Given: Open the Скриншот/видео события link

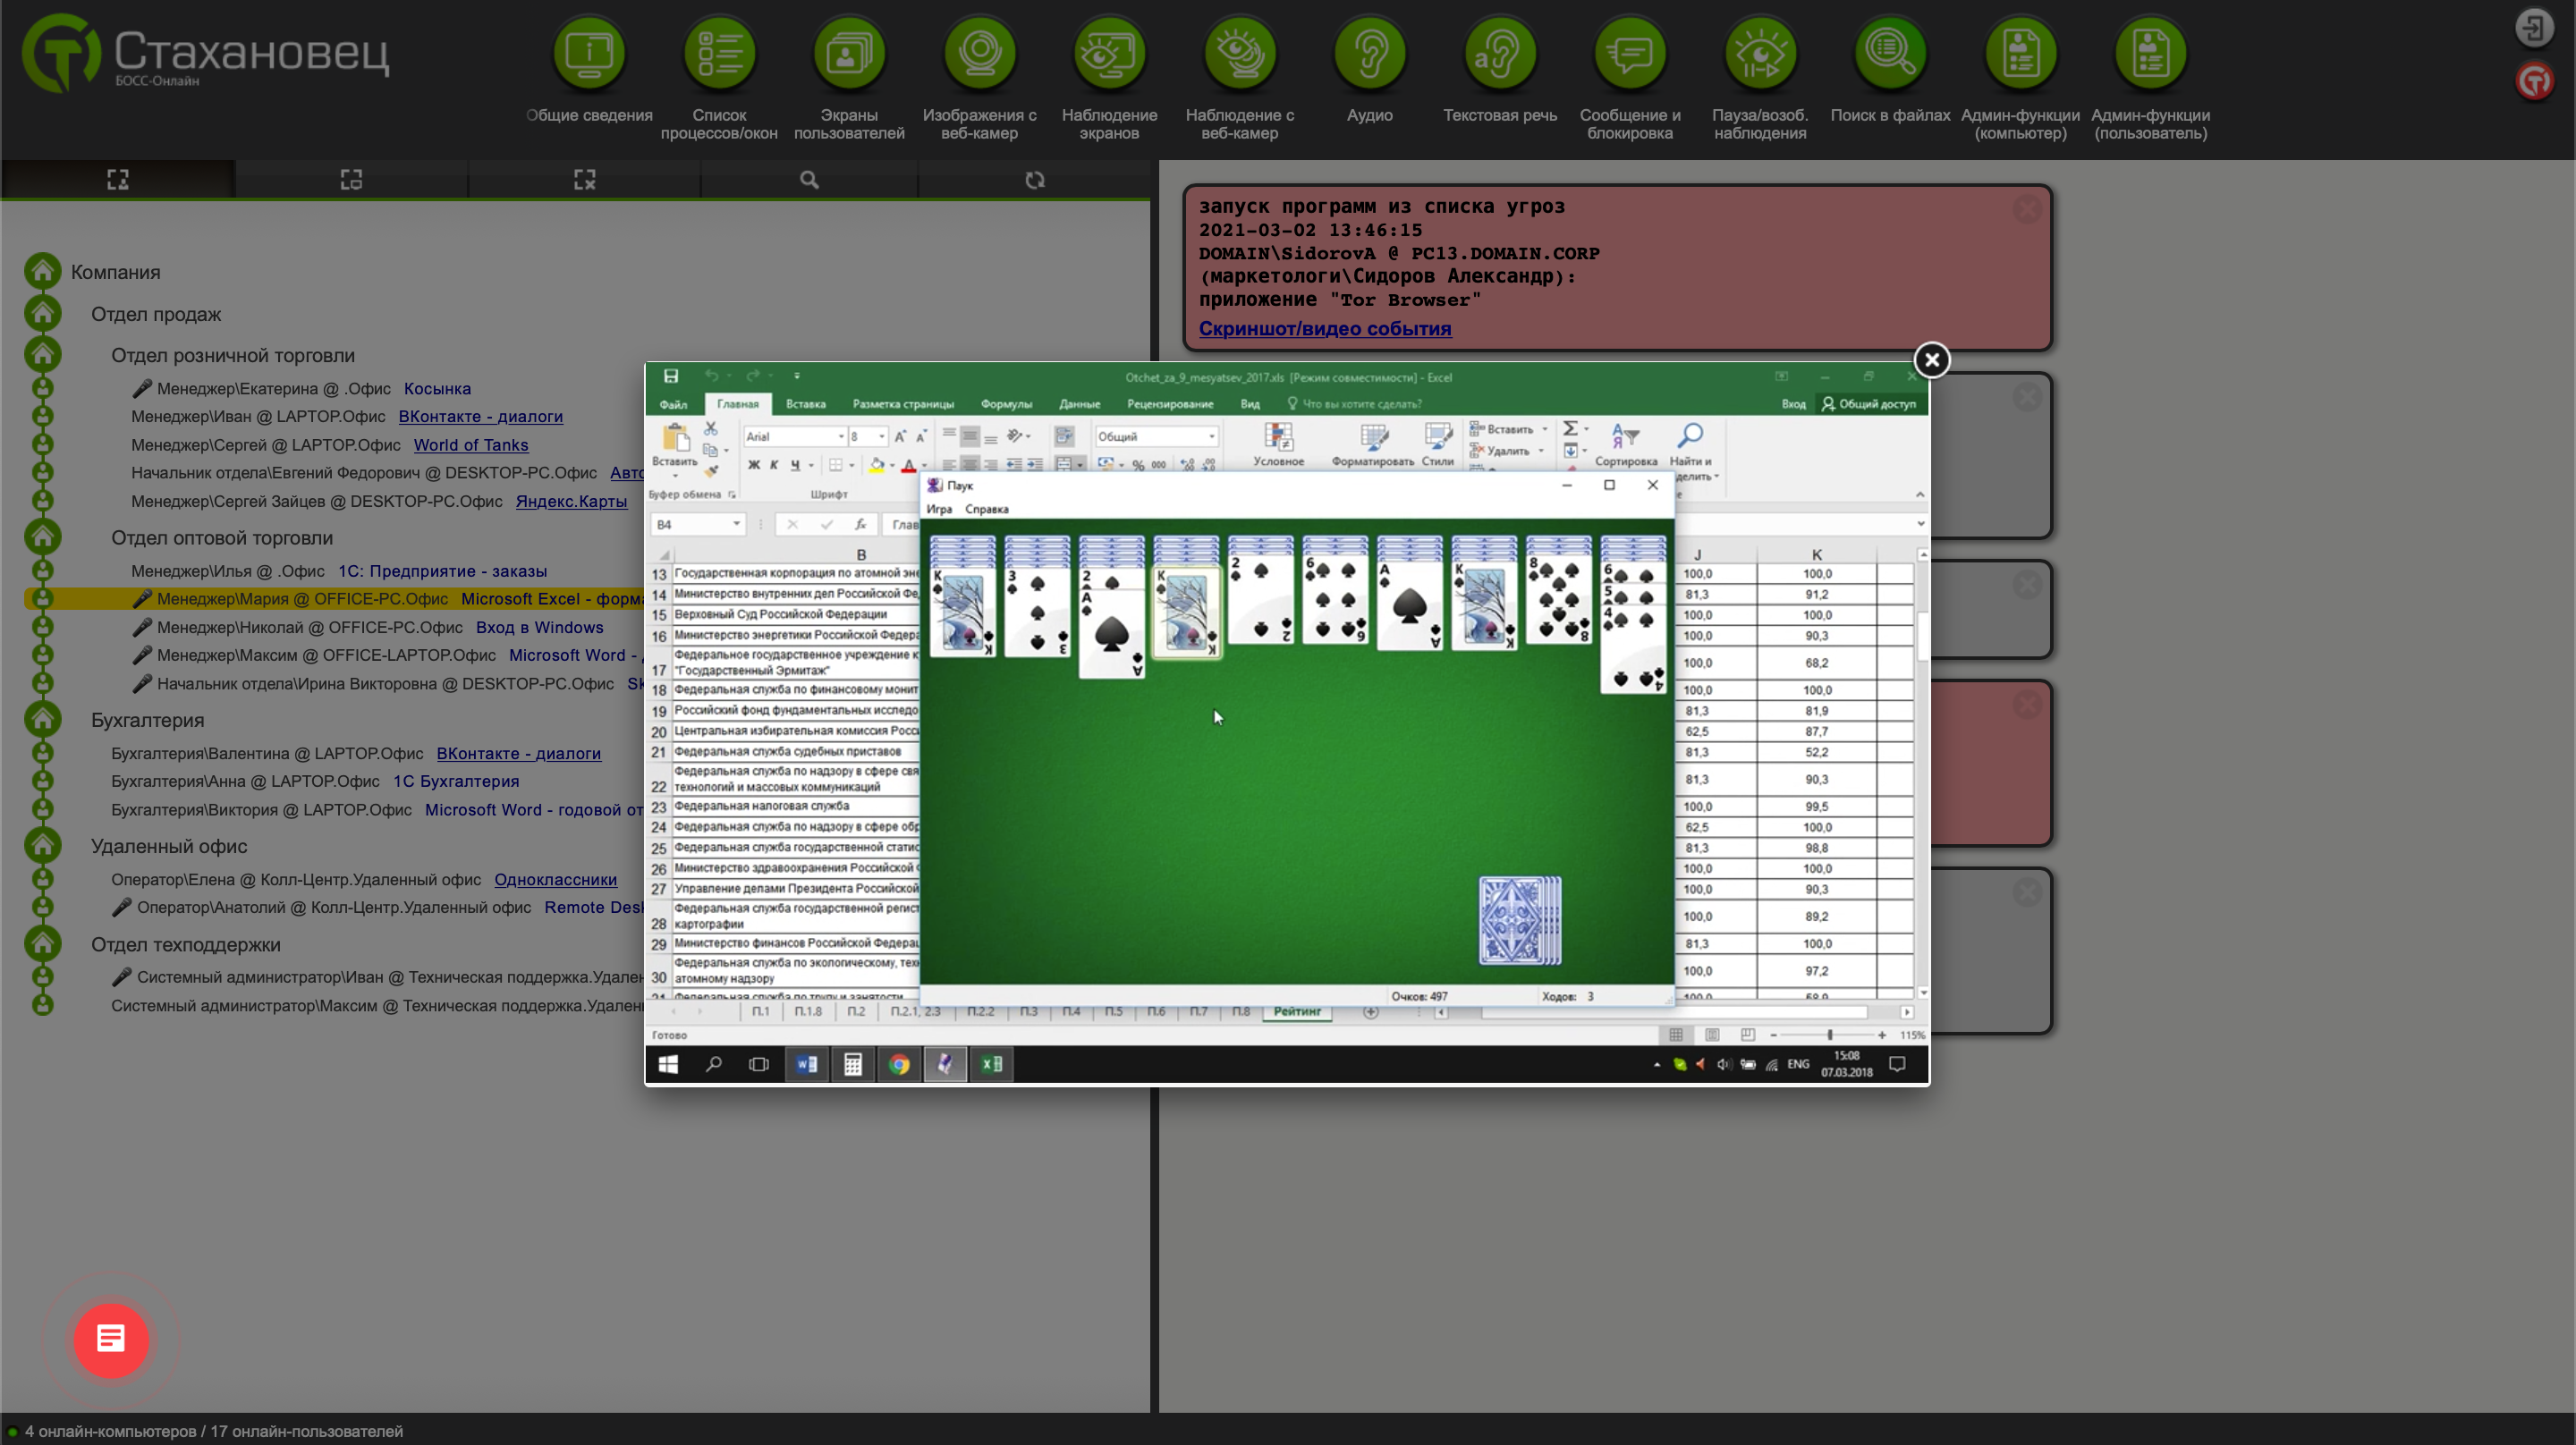Looking at the screenshot, I should click(x=1324, y=328).
